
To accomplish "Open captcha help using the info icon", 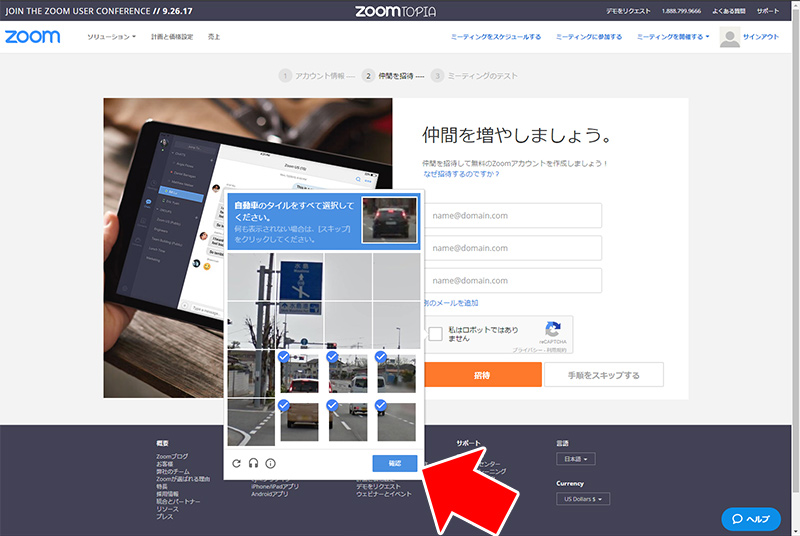I will point(270,463).
